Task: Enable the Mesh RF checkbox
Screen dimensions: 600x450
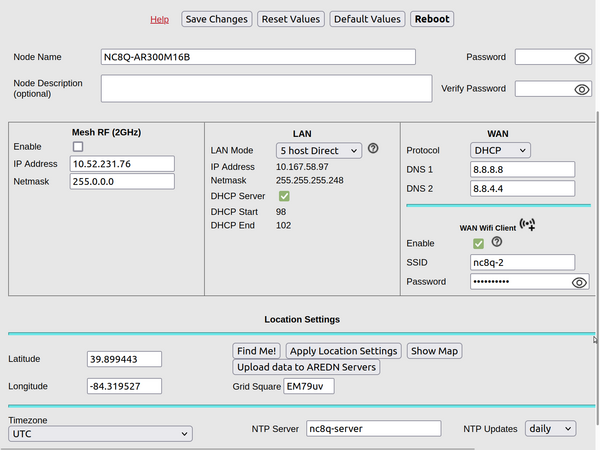Action: (x=78, y=147)
